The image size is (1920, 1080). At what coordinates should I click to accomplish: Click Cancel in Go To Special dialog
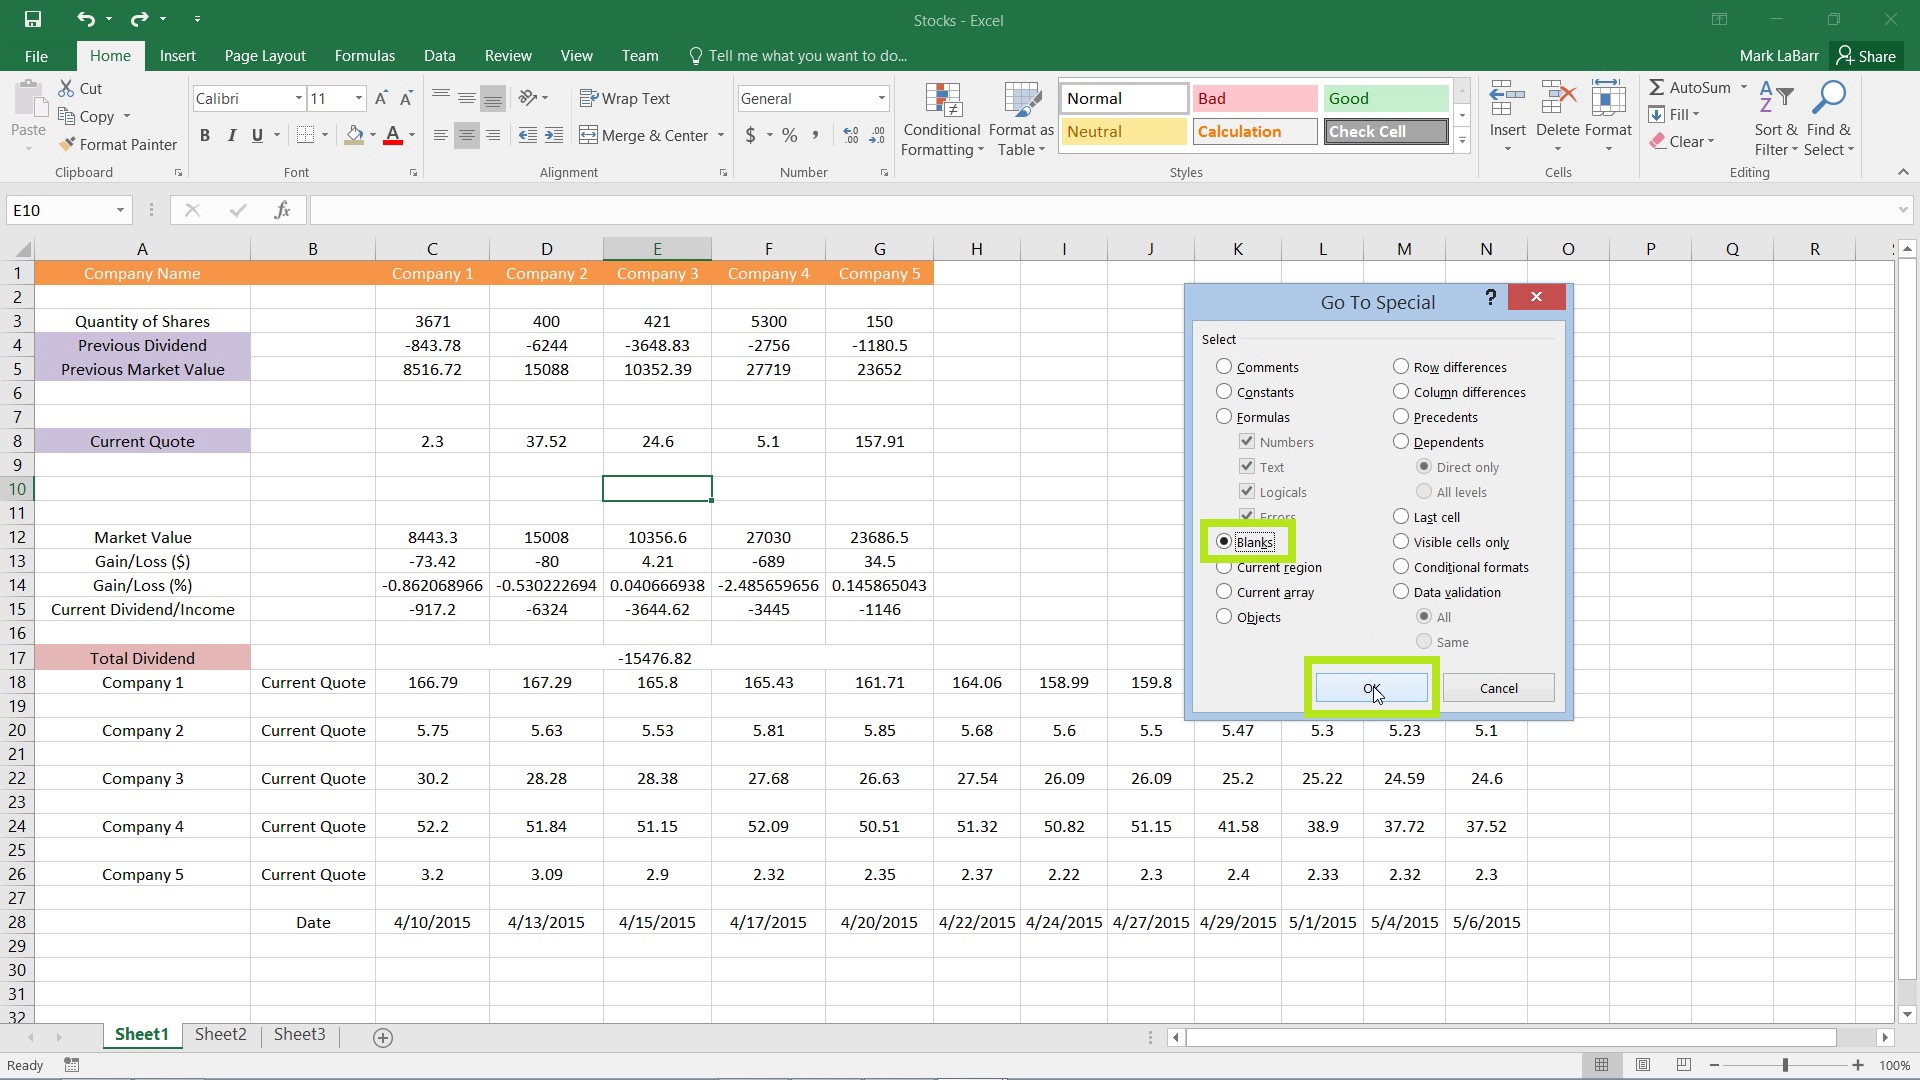(x=1498, y=687)
